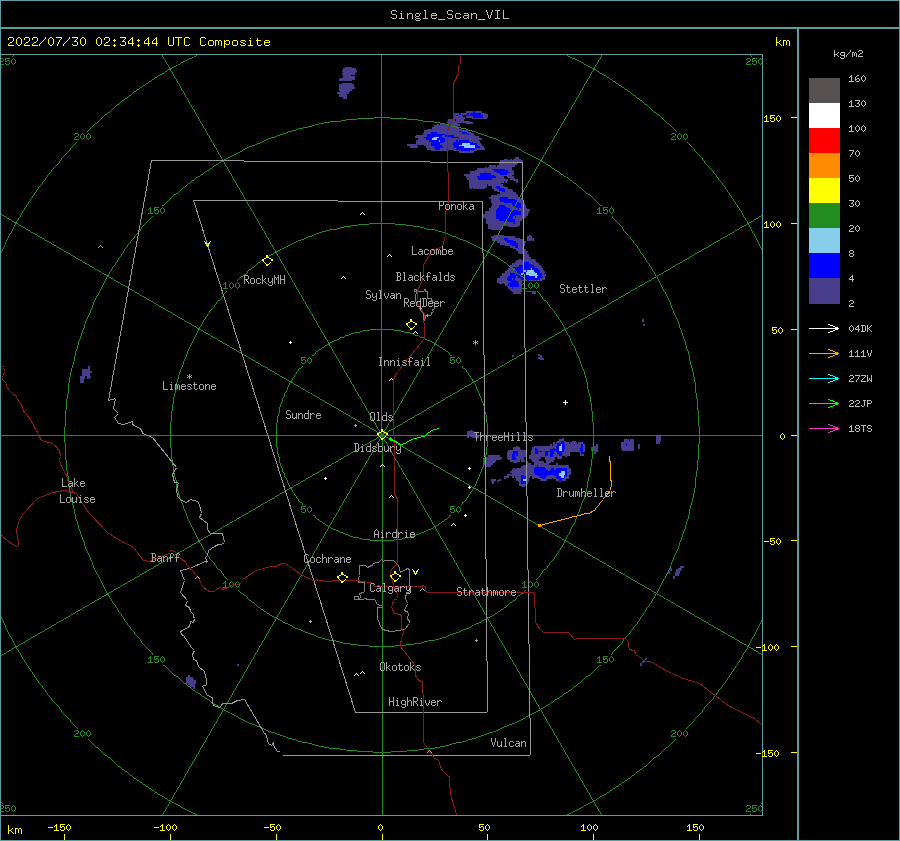Click the Blackfalds town label

[x=425, y=277]
